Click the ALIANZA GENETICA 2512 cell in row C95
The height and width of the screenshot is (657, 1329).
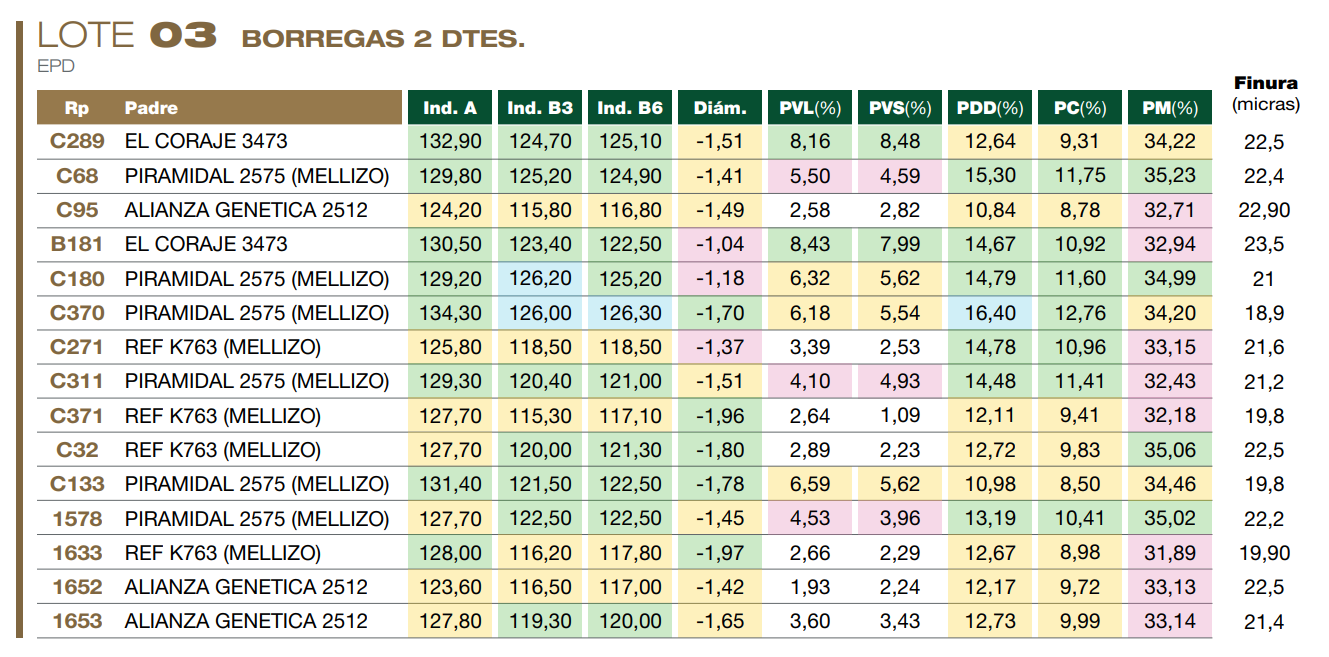tap(246, 211)
